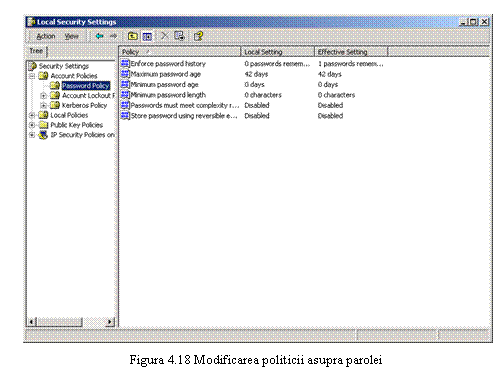
Task: Expand the Public Key Policies node
Action: (32, 125)
